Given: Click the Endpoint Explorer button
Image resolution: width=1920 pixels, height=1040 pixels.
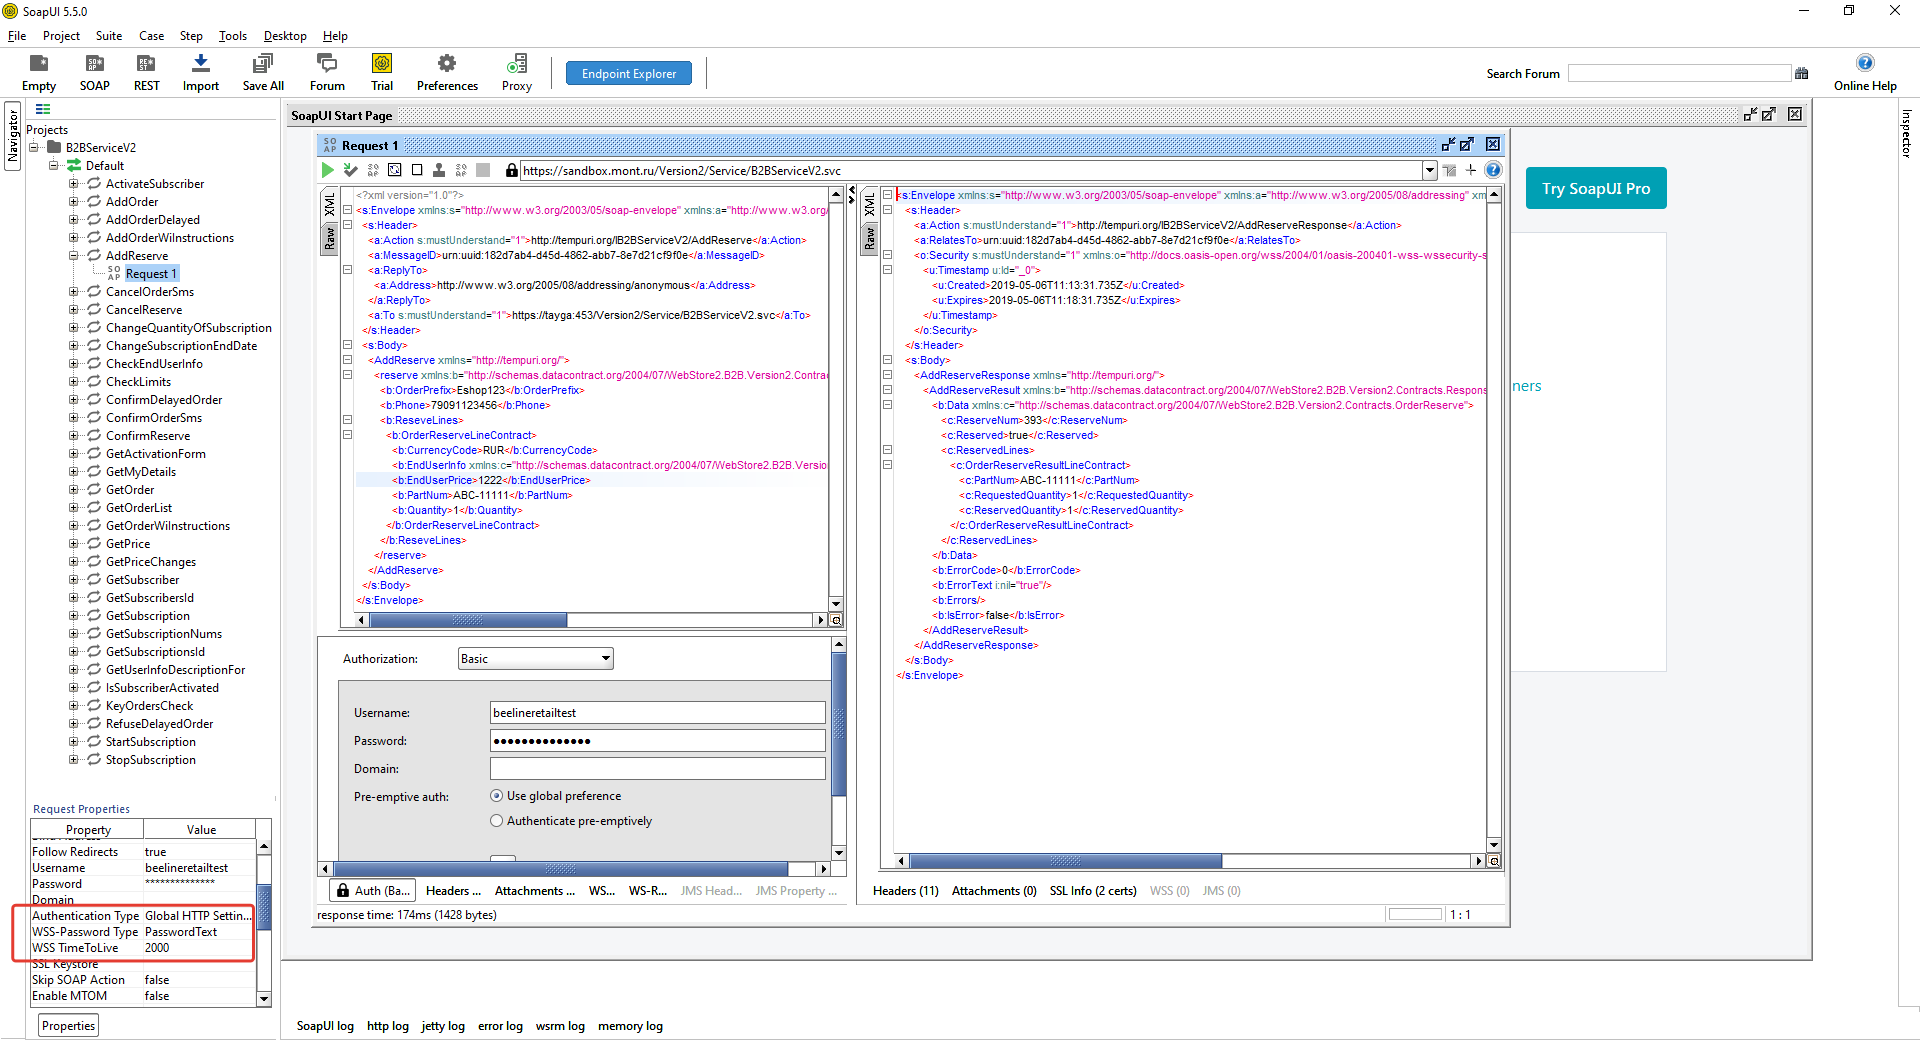Looking at the screenshot, I should pyautogui.click(x=629, y=73).
